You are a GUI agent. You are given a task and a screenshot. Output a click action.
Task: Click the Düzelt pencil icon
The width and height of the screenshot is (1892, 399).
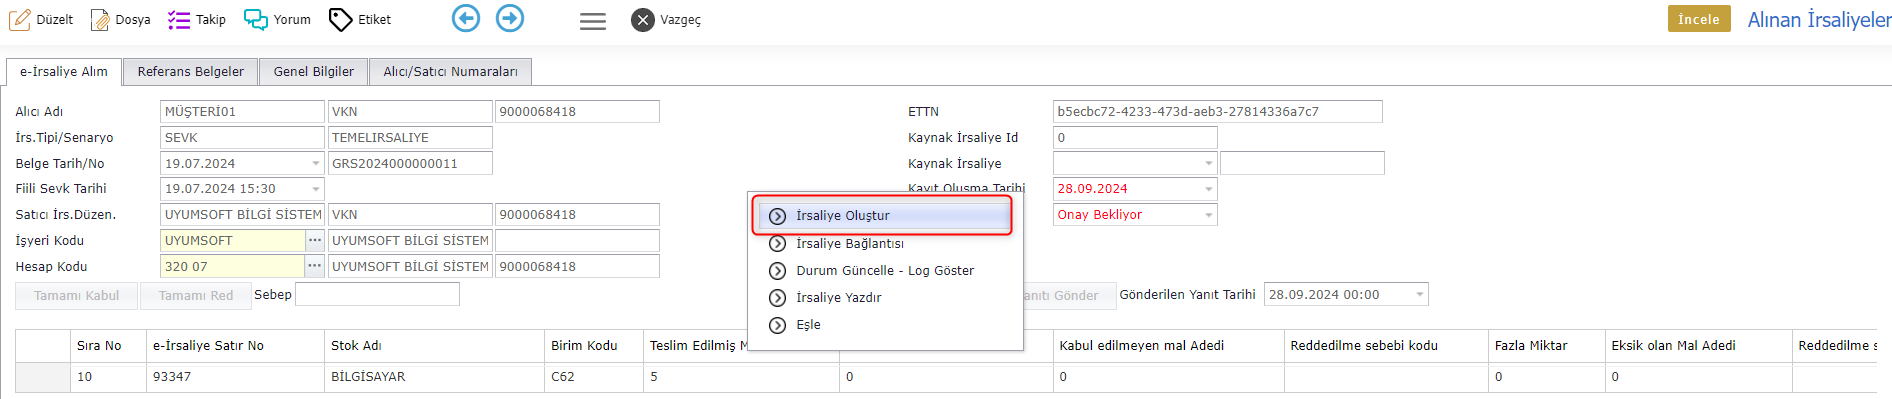[20, 19]
